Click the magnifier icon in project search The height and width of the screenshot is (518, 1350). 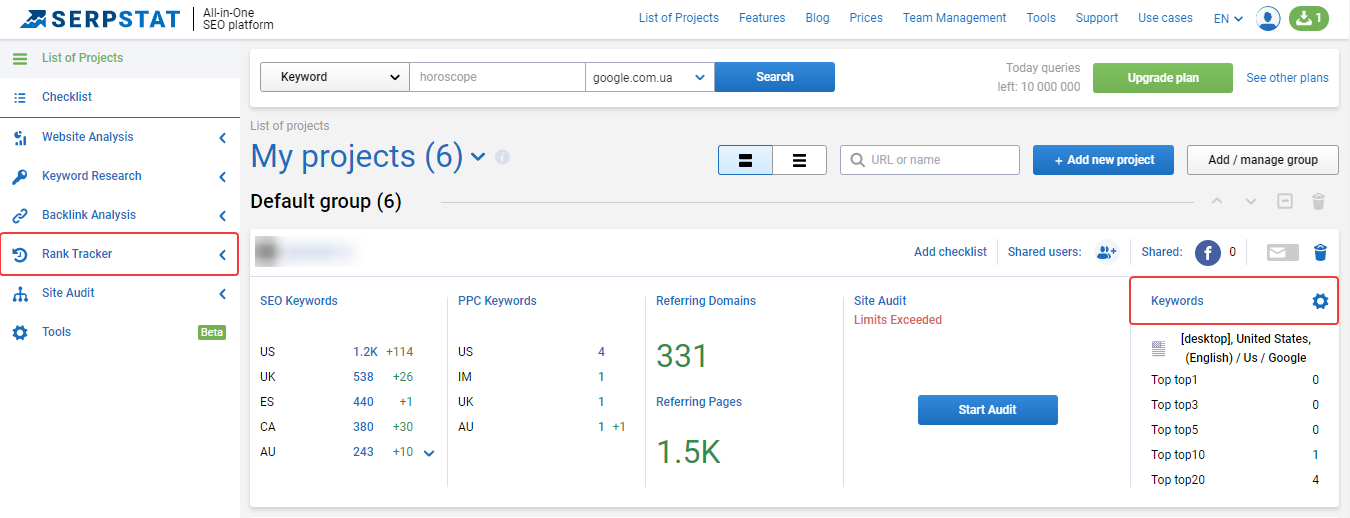tap(858, 160)
